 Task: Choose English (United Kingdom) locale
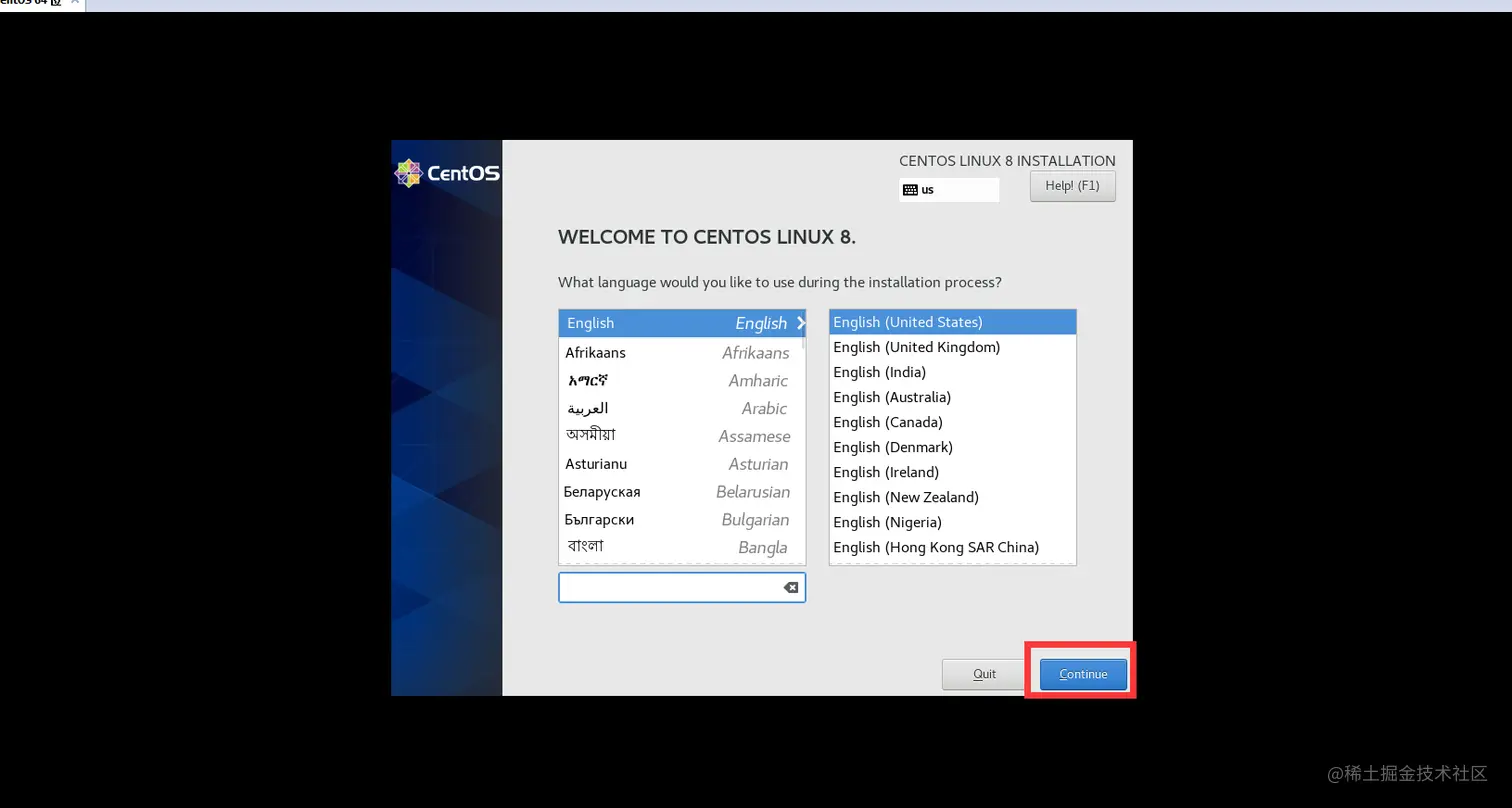tap(952, 347)
